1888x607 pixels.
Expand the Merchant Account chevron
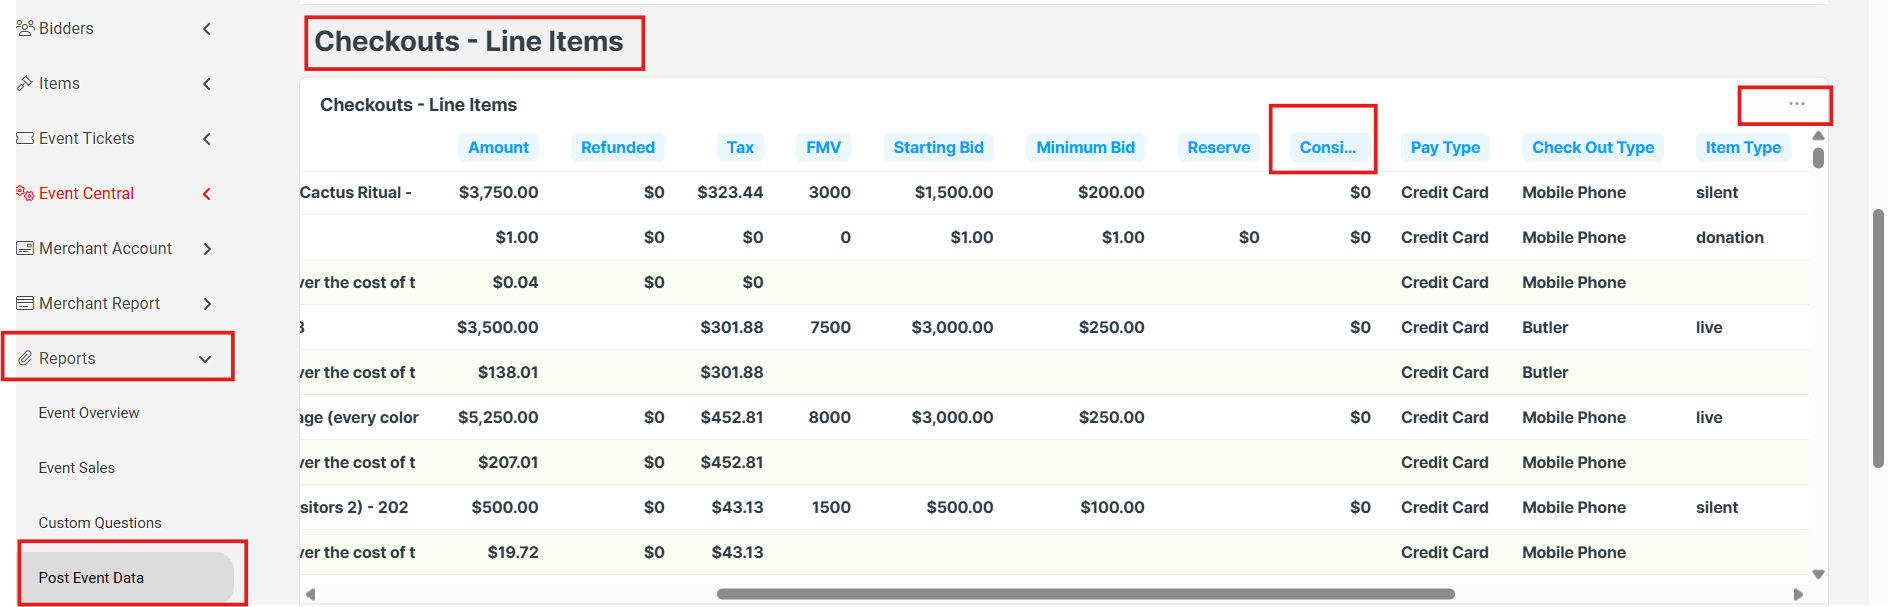tap(207, 249)
